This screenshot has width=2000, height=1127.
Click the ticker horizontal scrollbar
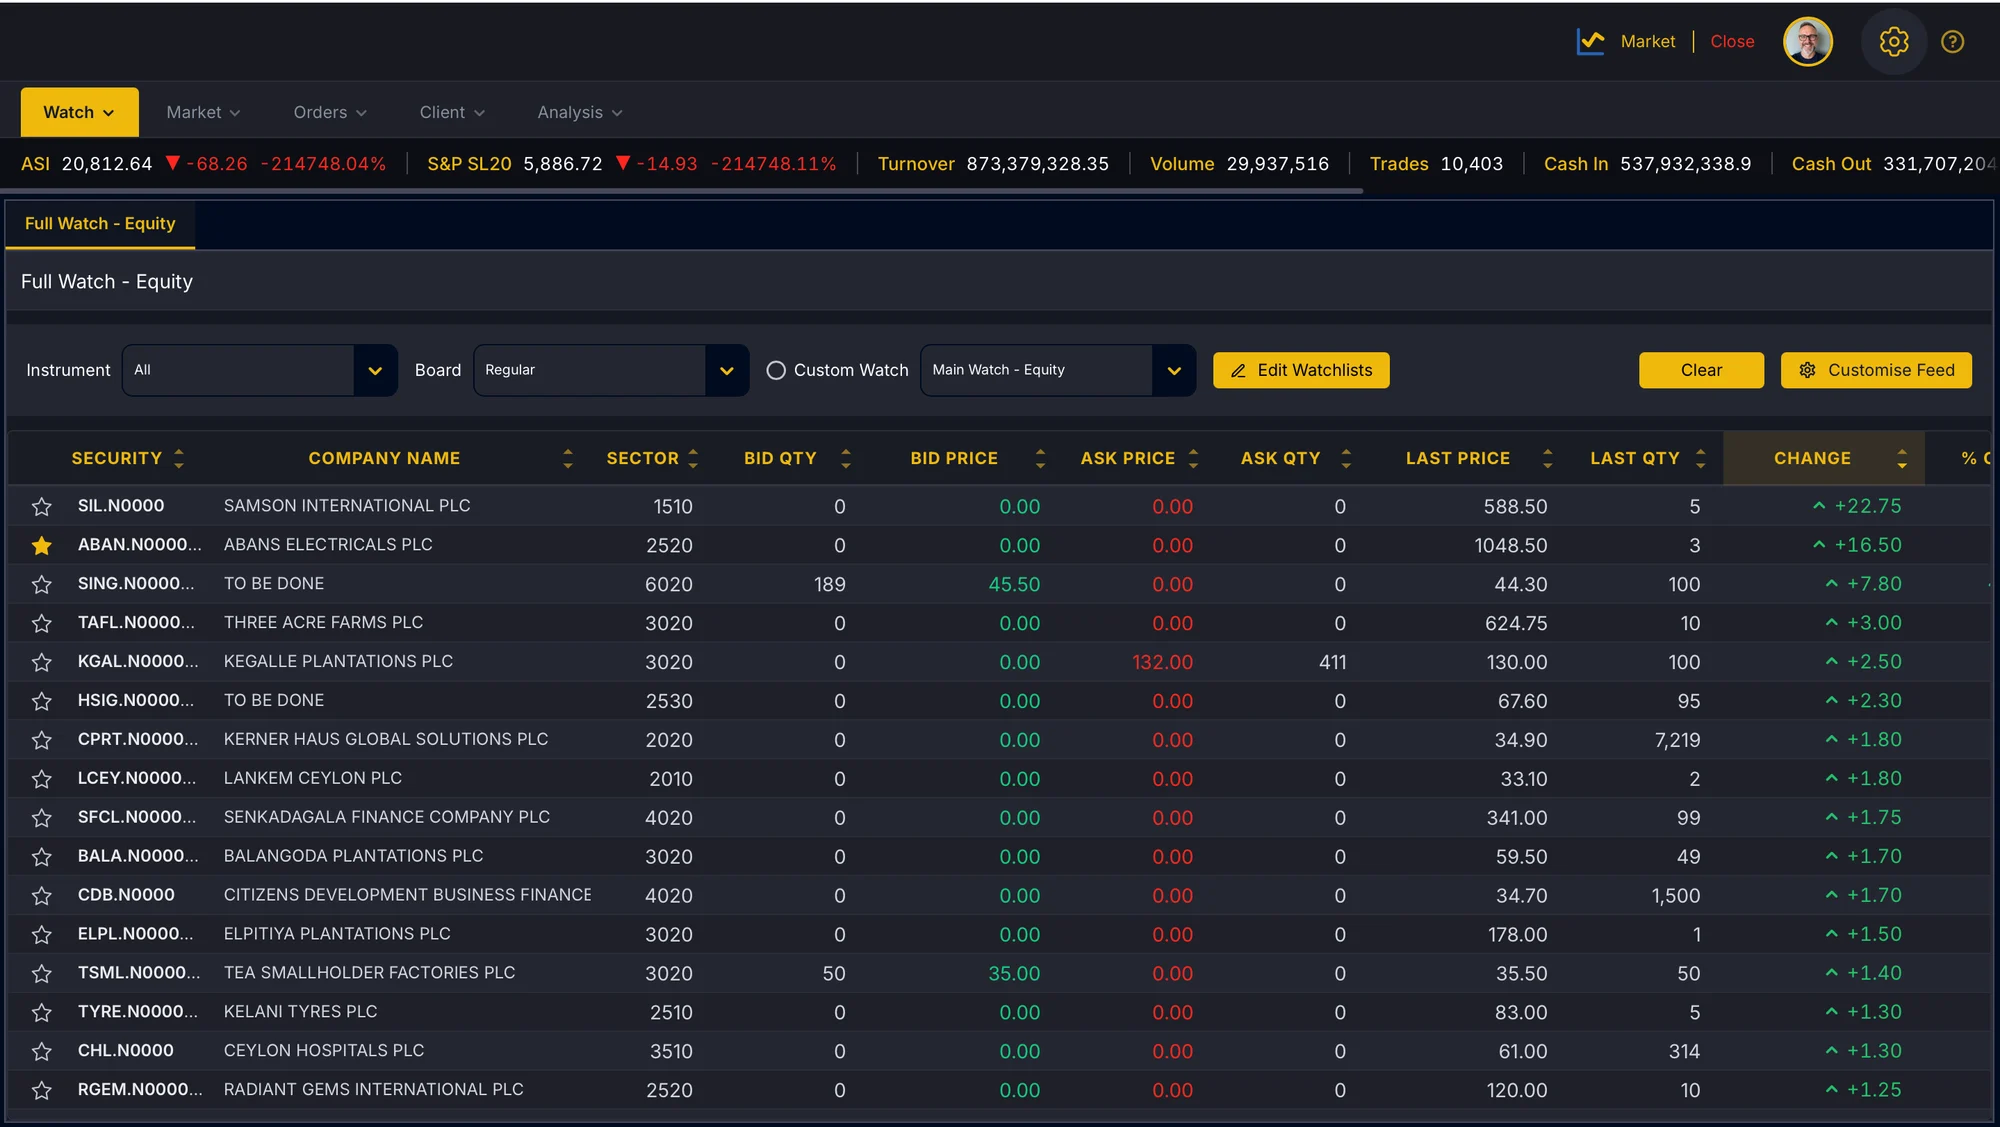(681, 190)
